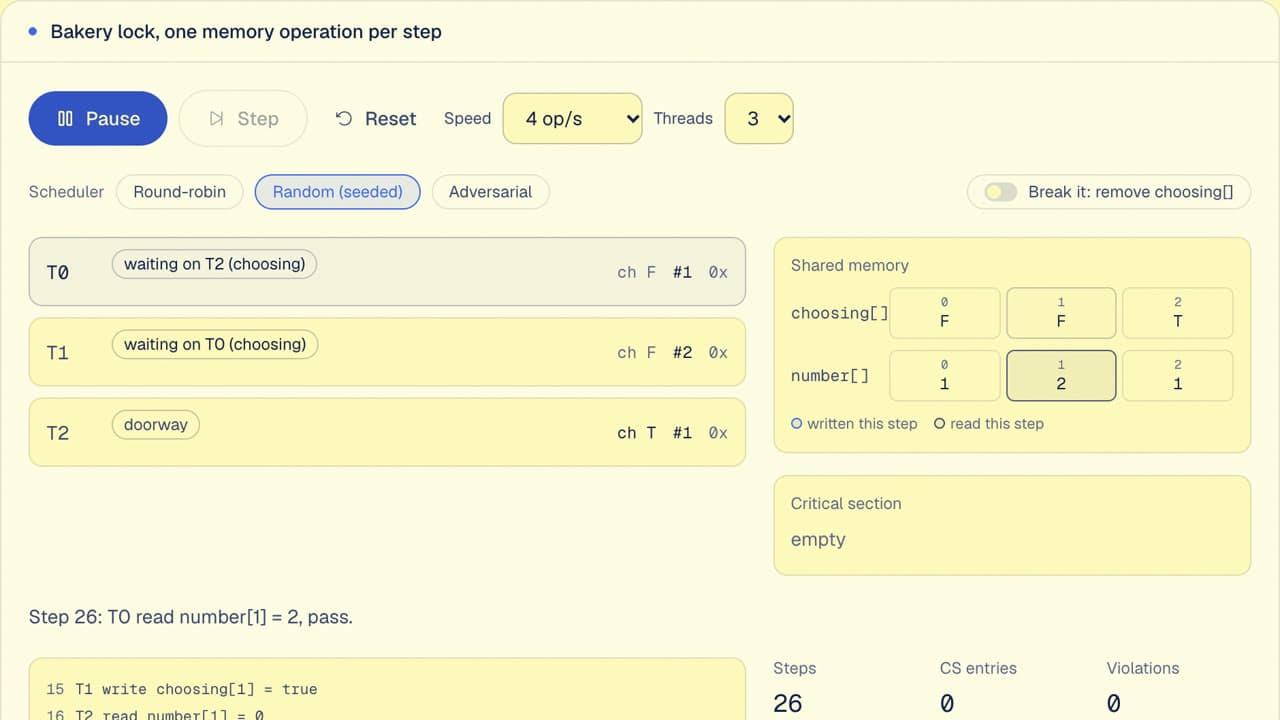This screenshot has width=1280, height=720.
Task: Open the Speed dropdown showing 4 op/s
Action: pyautogui.click(x=572, y=118)
